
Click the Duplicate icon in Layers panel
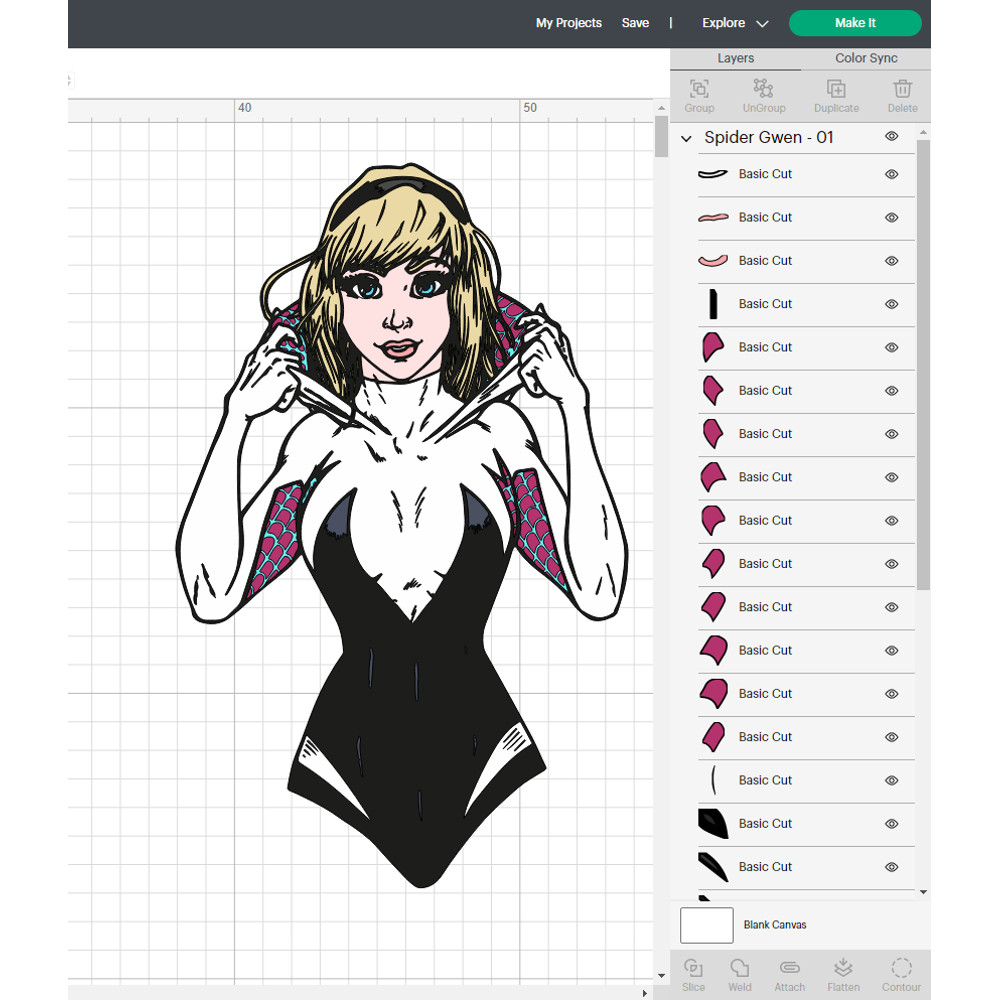836,95
